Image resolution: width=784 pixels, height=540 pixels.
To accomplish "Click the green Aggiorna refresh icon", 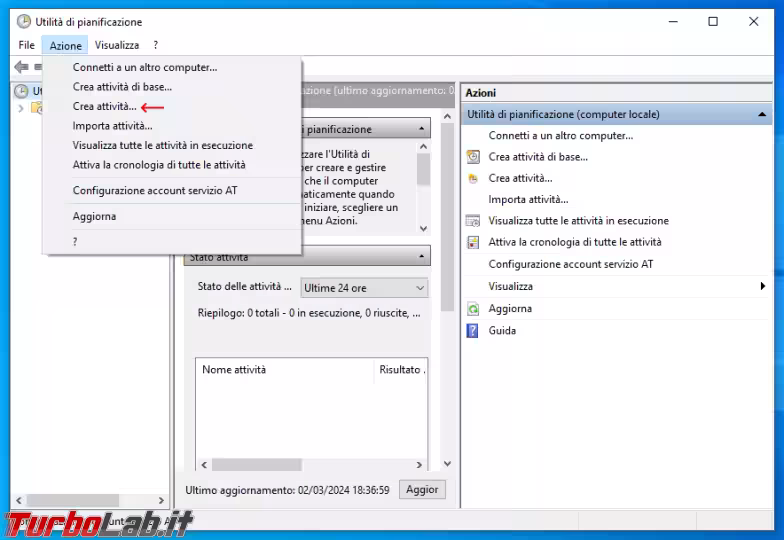I will [x=473, y=309].
